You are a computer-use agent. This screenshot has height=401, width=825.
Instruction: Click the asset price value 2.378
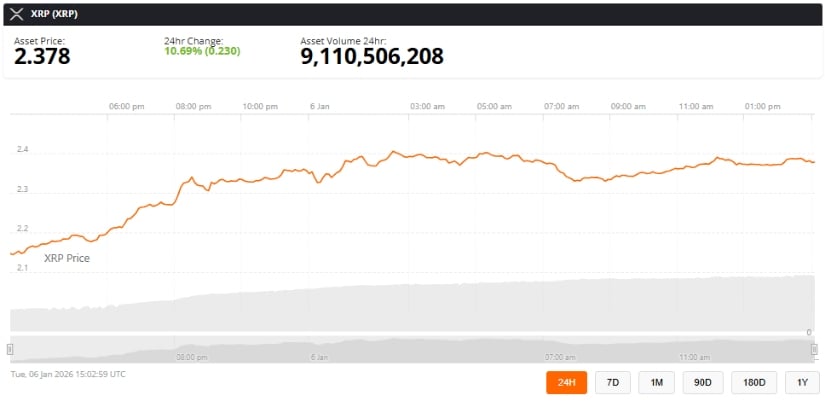pyautogui.click(x=42, y=56)
